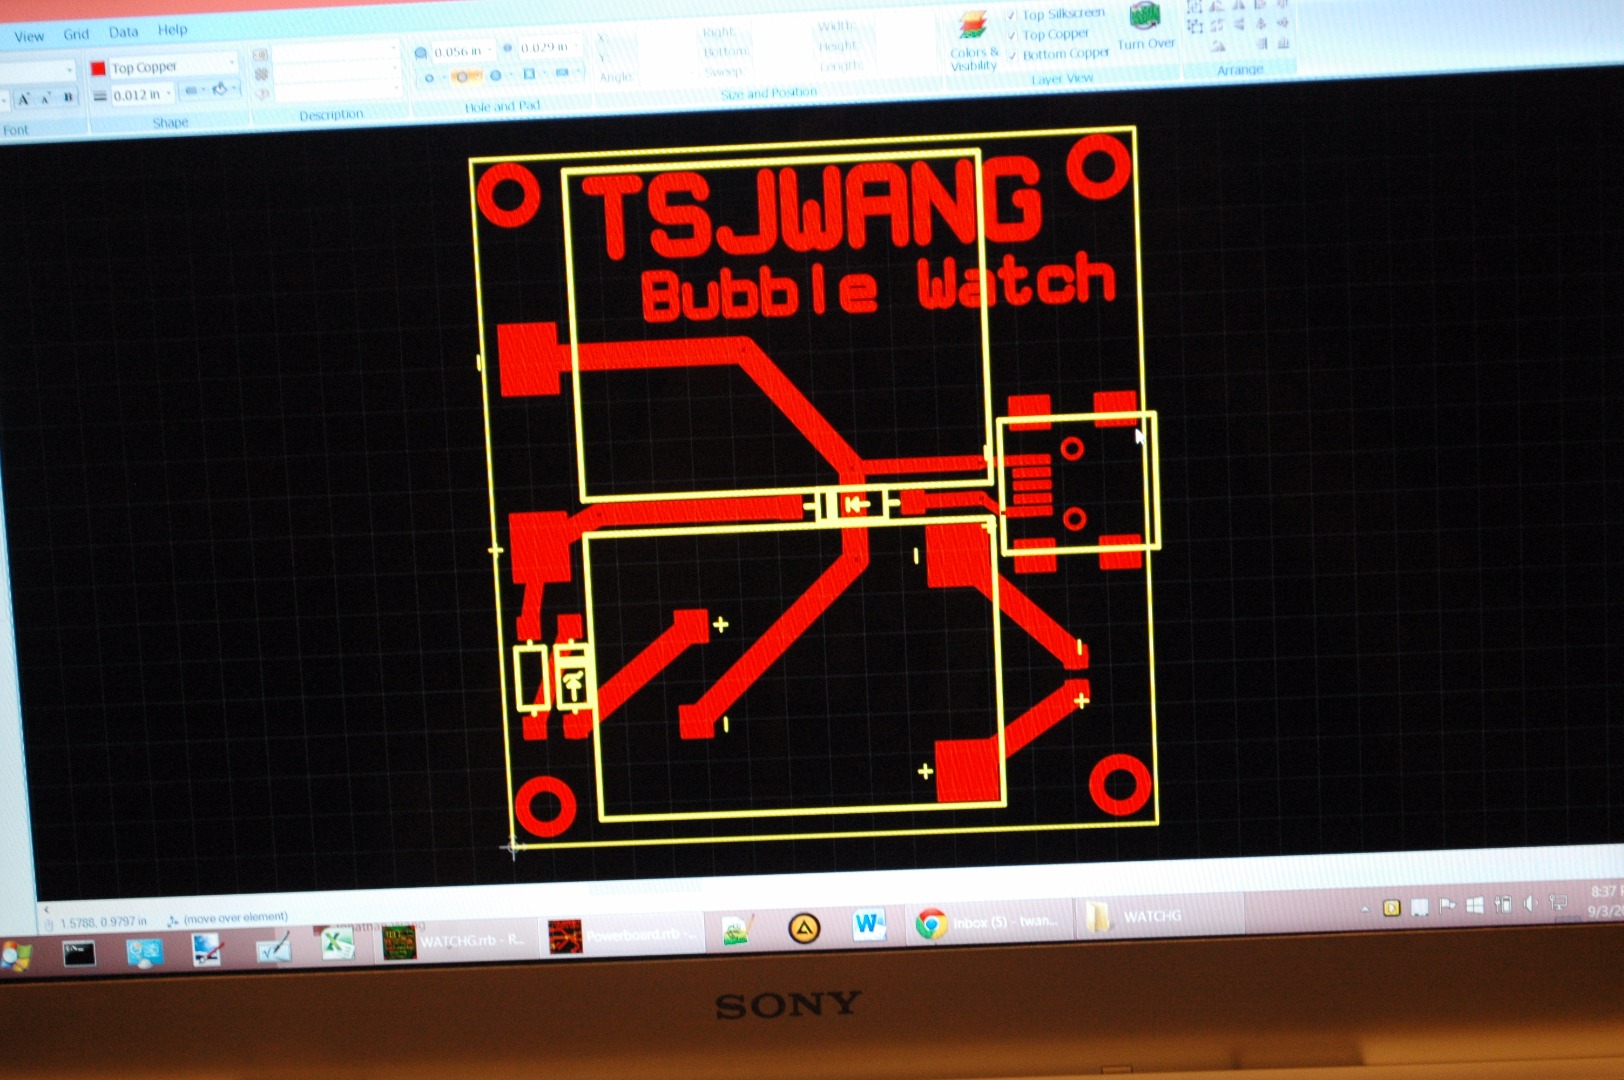Click the increase font size button

pyautogui.click(x=24, y=99)
